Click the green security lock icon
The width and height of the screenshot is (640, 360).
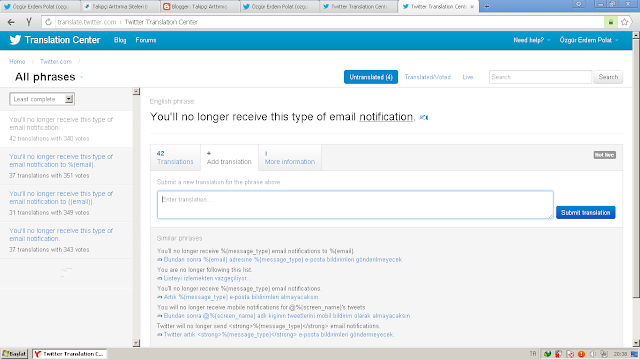tap(611, 22)
